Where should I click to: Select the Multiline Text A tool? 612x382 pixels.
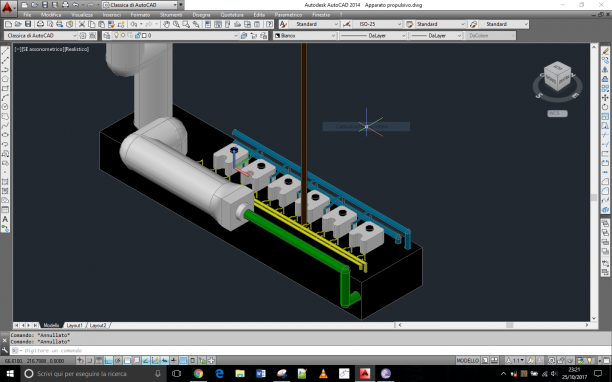(x=5, y=219)
